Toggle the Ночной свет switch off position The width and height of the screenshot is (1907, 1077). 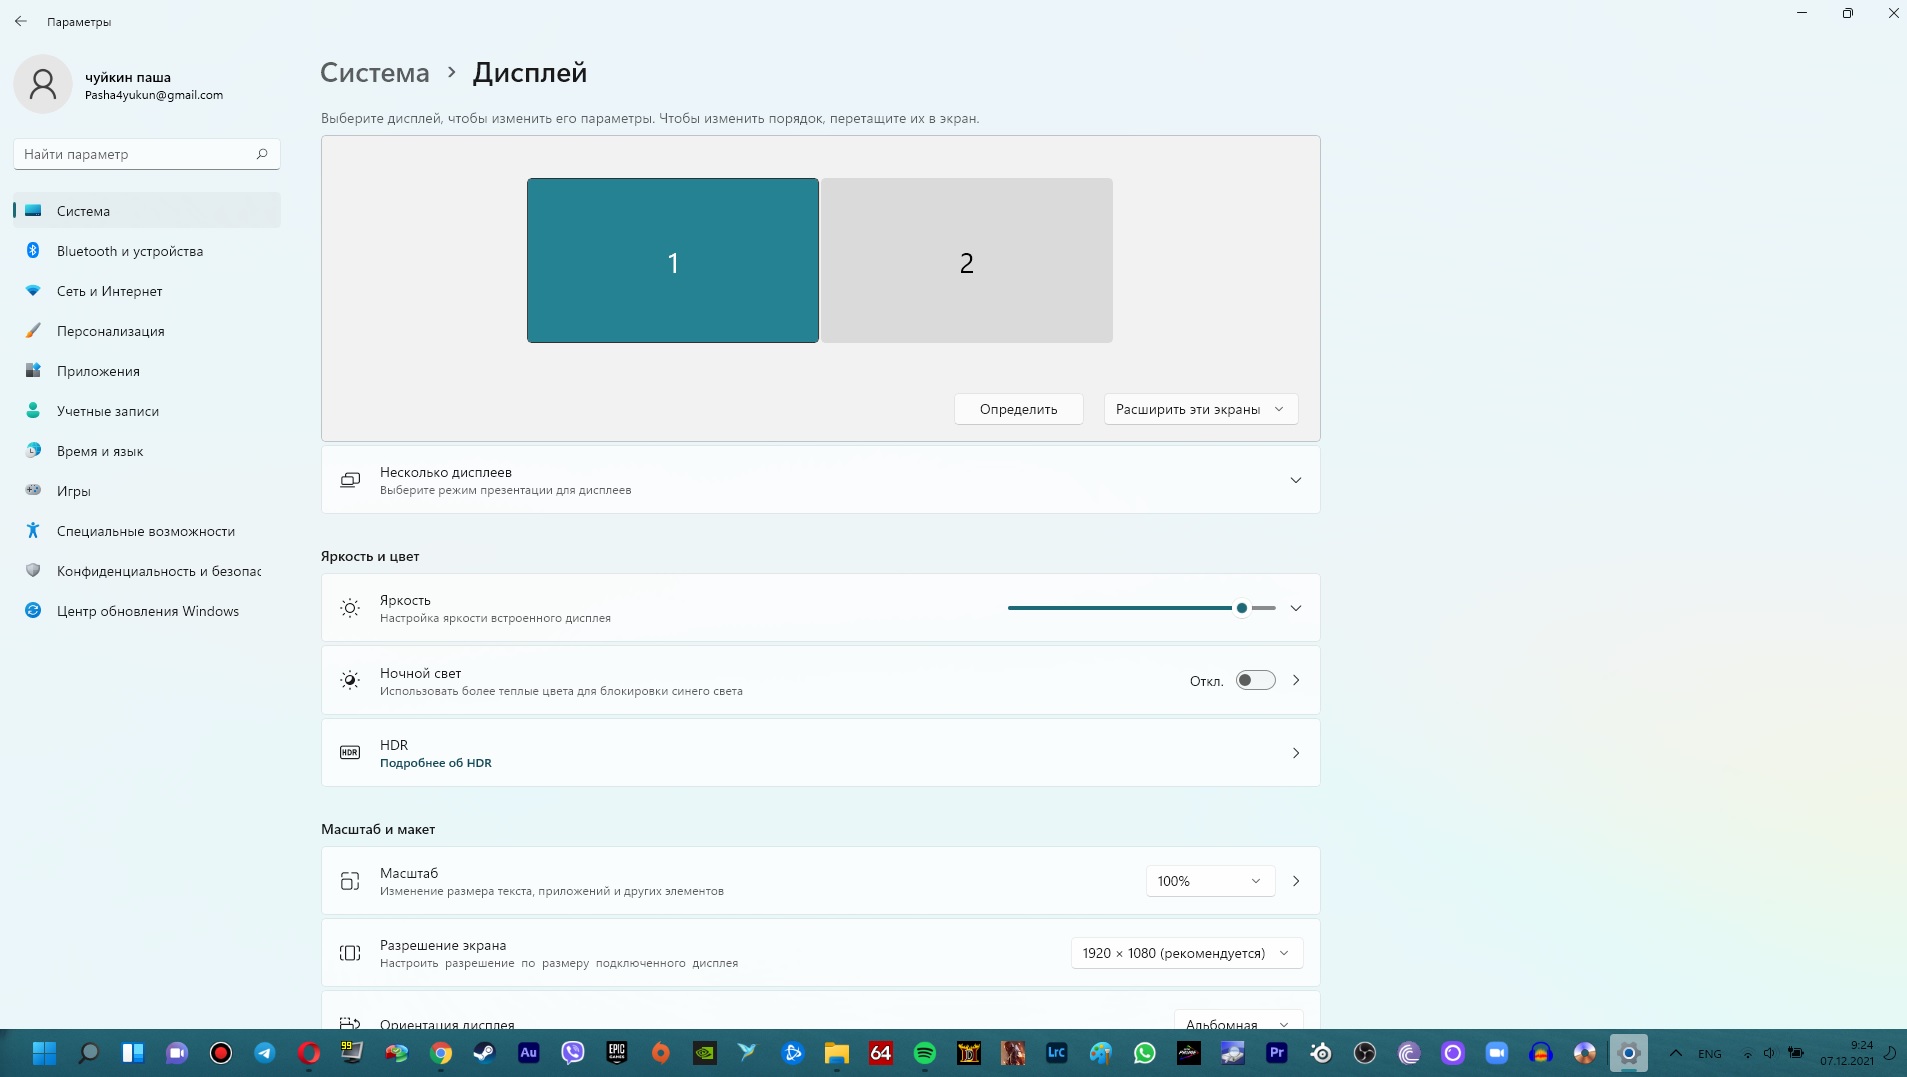(1255, 680)
